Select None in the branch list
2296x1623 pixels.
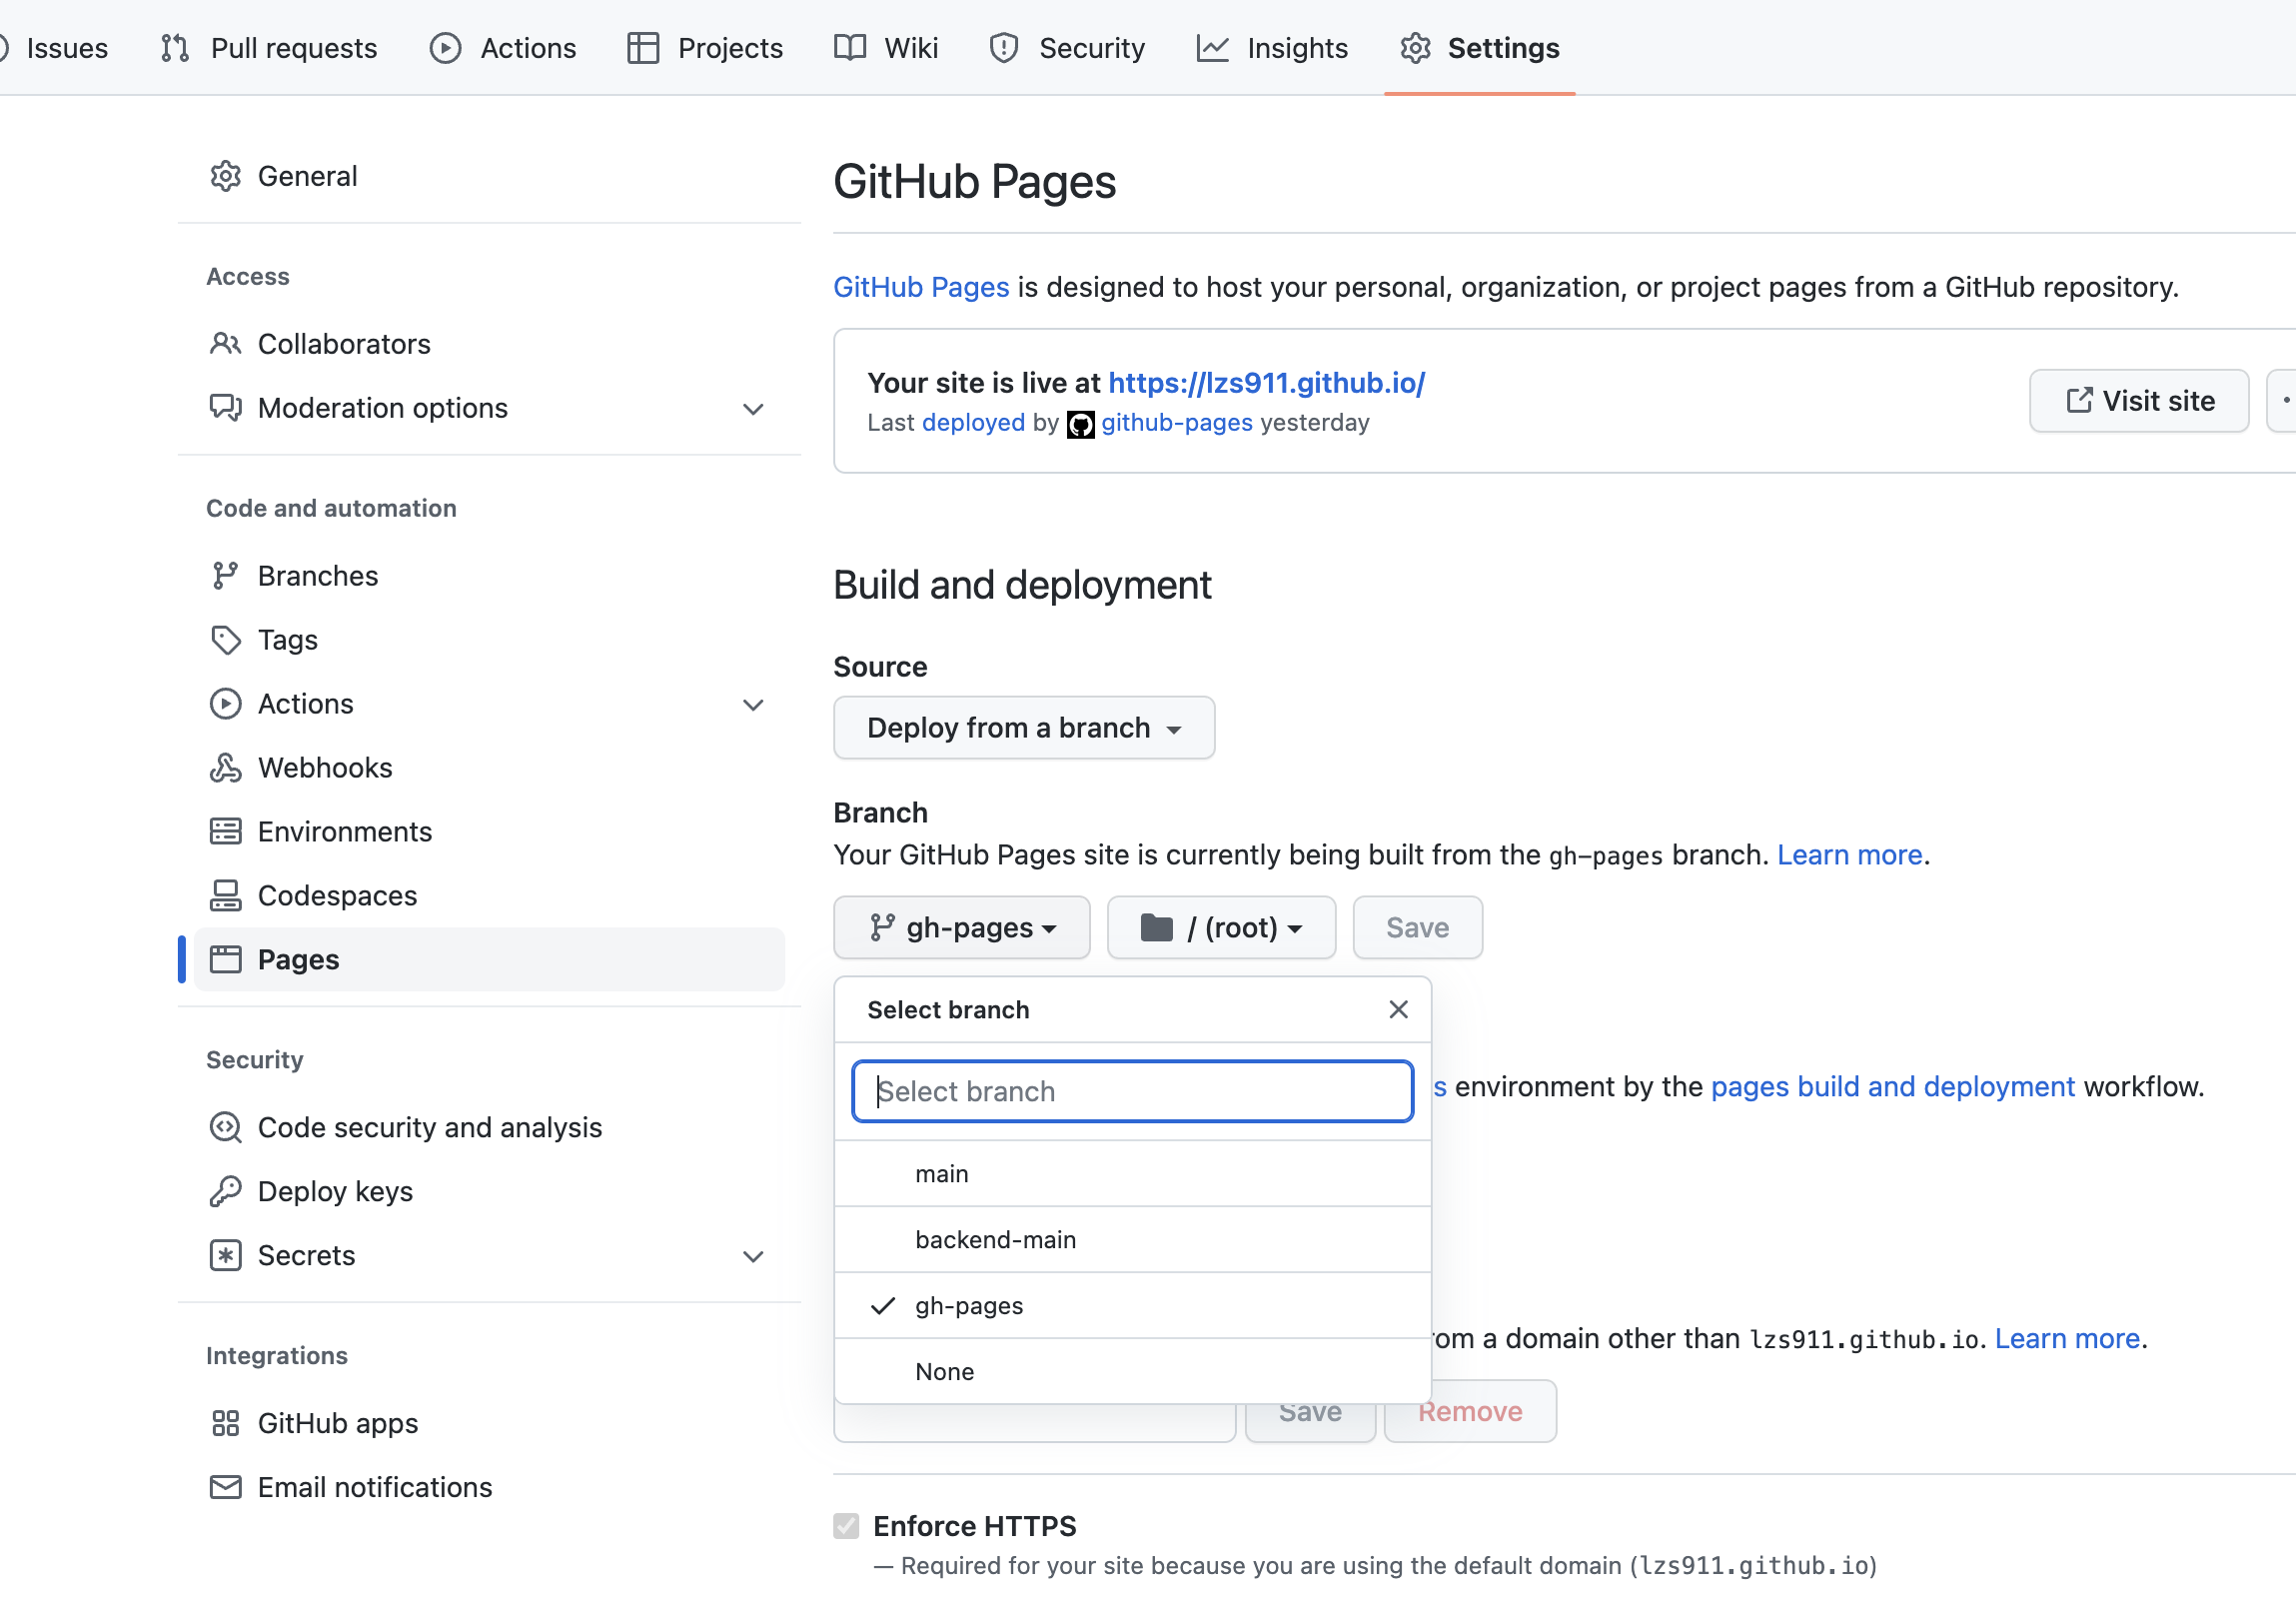coord(1132,1372)
